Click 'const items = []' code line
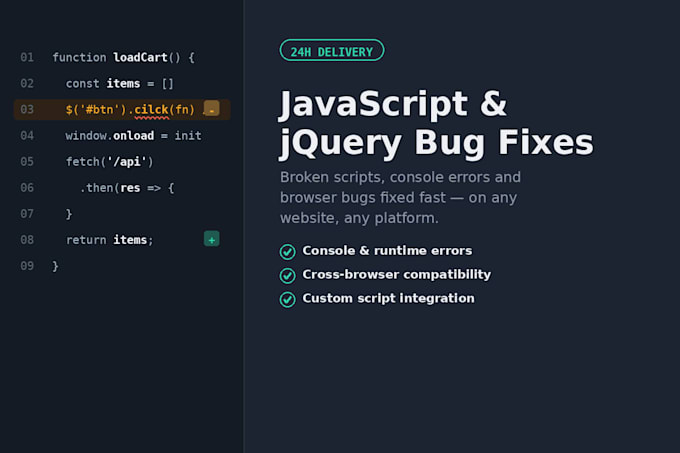680x453 pixels. coord(120,84)
